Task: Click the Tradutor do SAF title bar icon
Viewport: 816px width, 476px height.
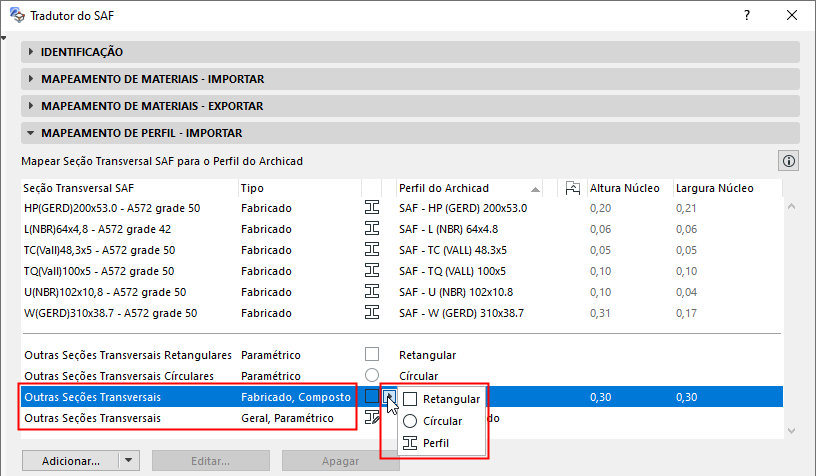Action: coord(17,15)
